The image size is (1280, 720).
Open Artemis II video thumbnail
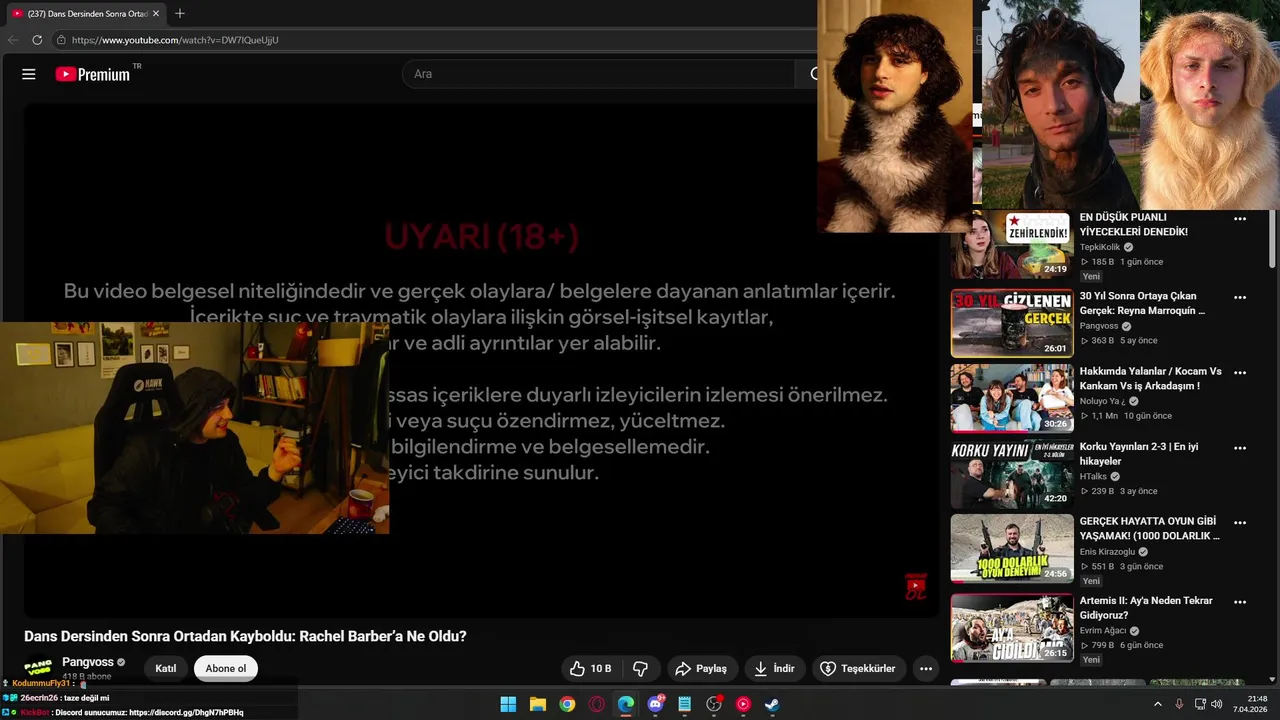(1012, 628)
